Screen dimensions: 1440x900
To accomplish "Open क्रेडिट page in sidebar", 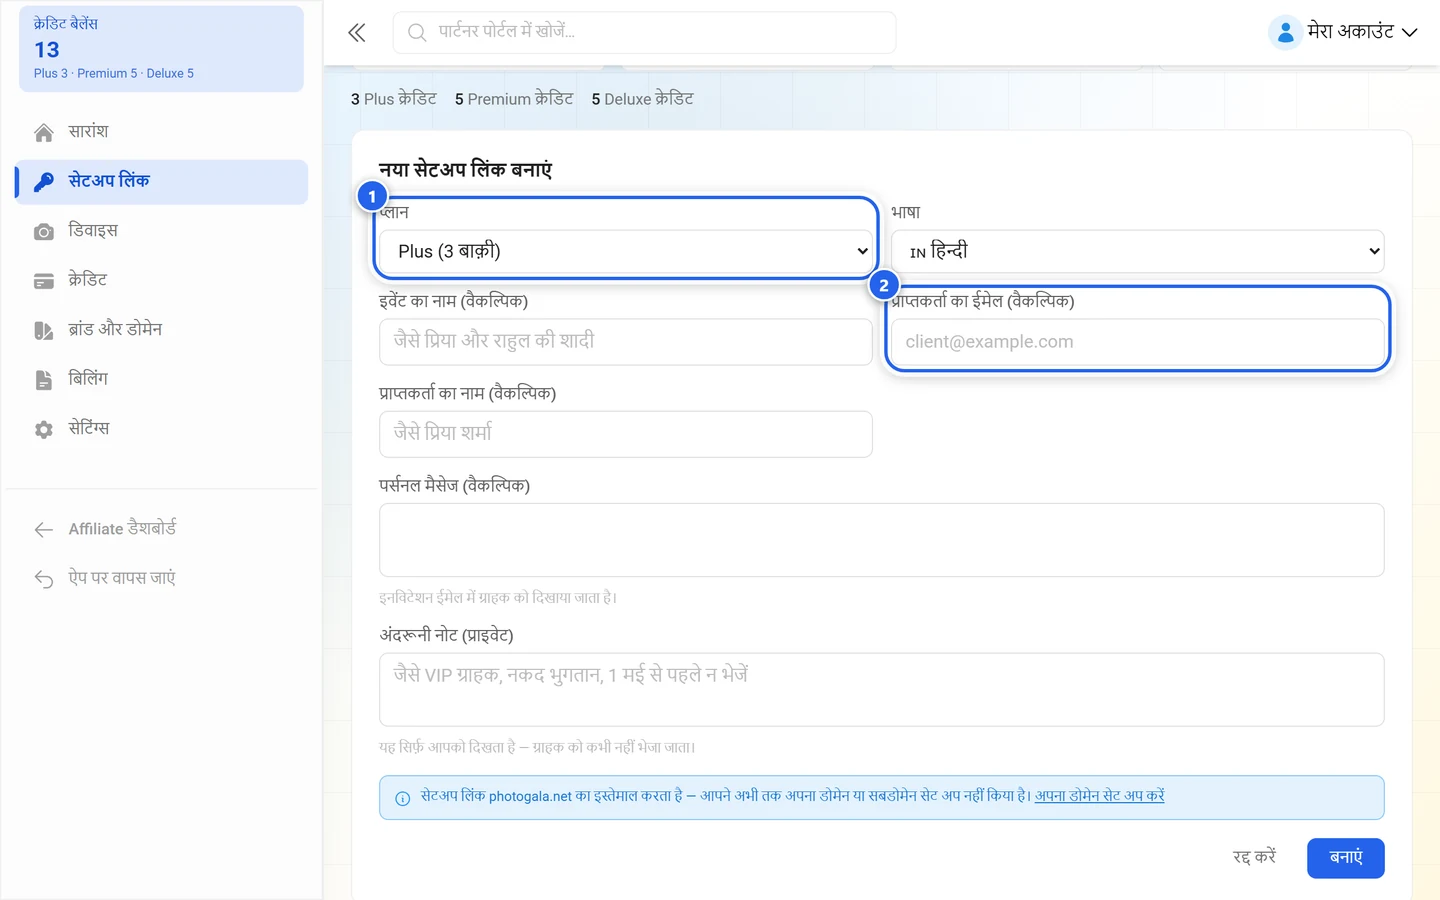I will 162,281.
